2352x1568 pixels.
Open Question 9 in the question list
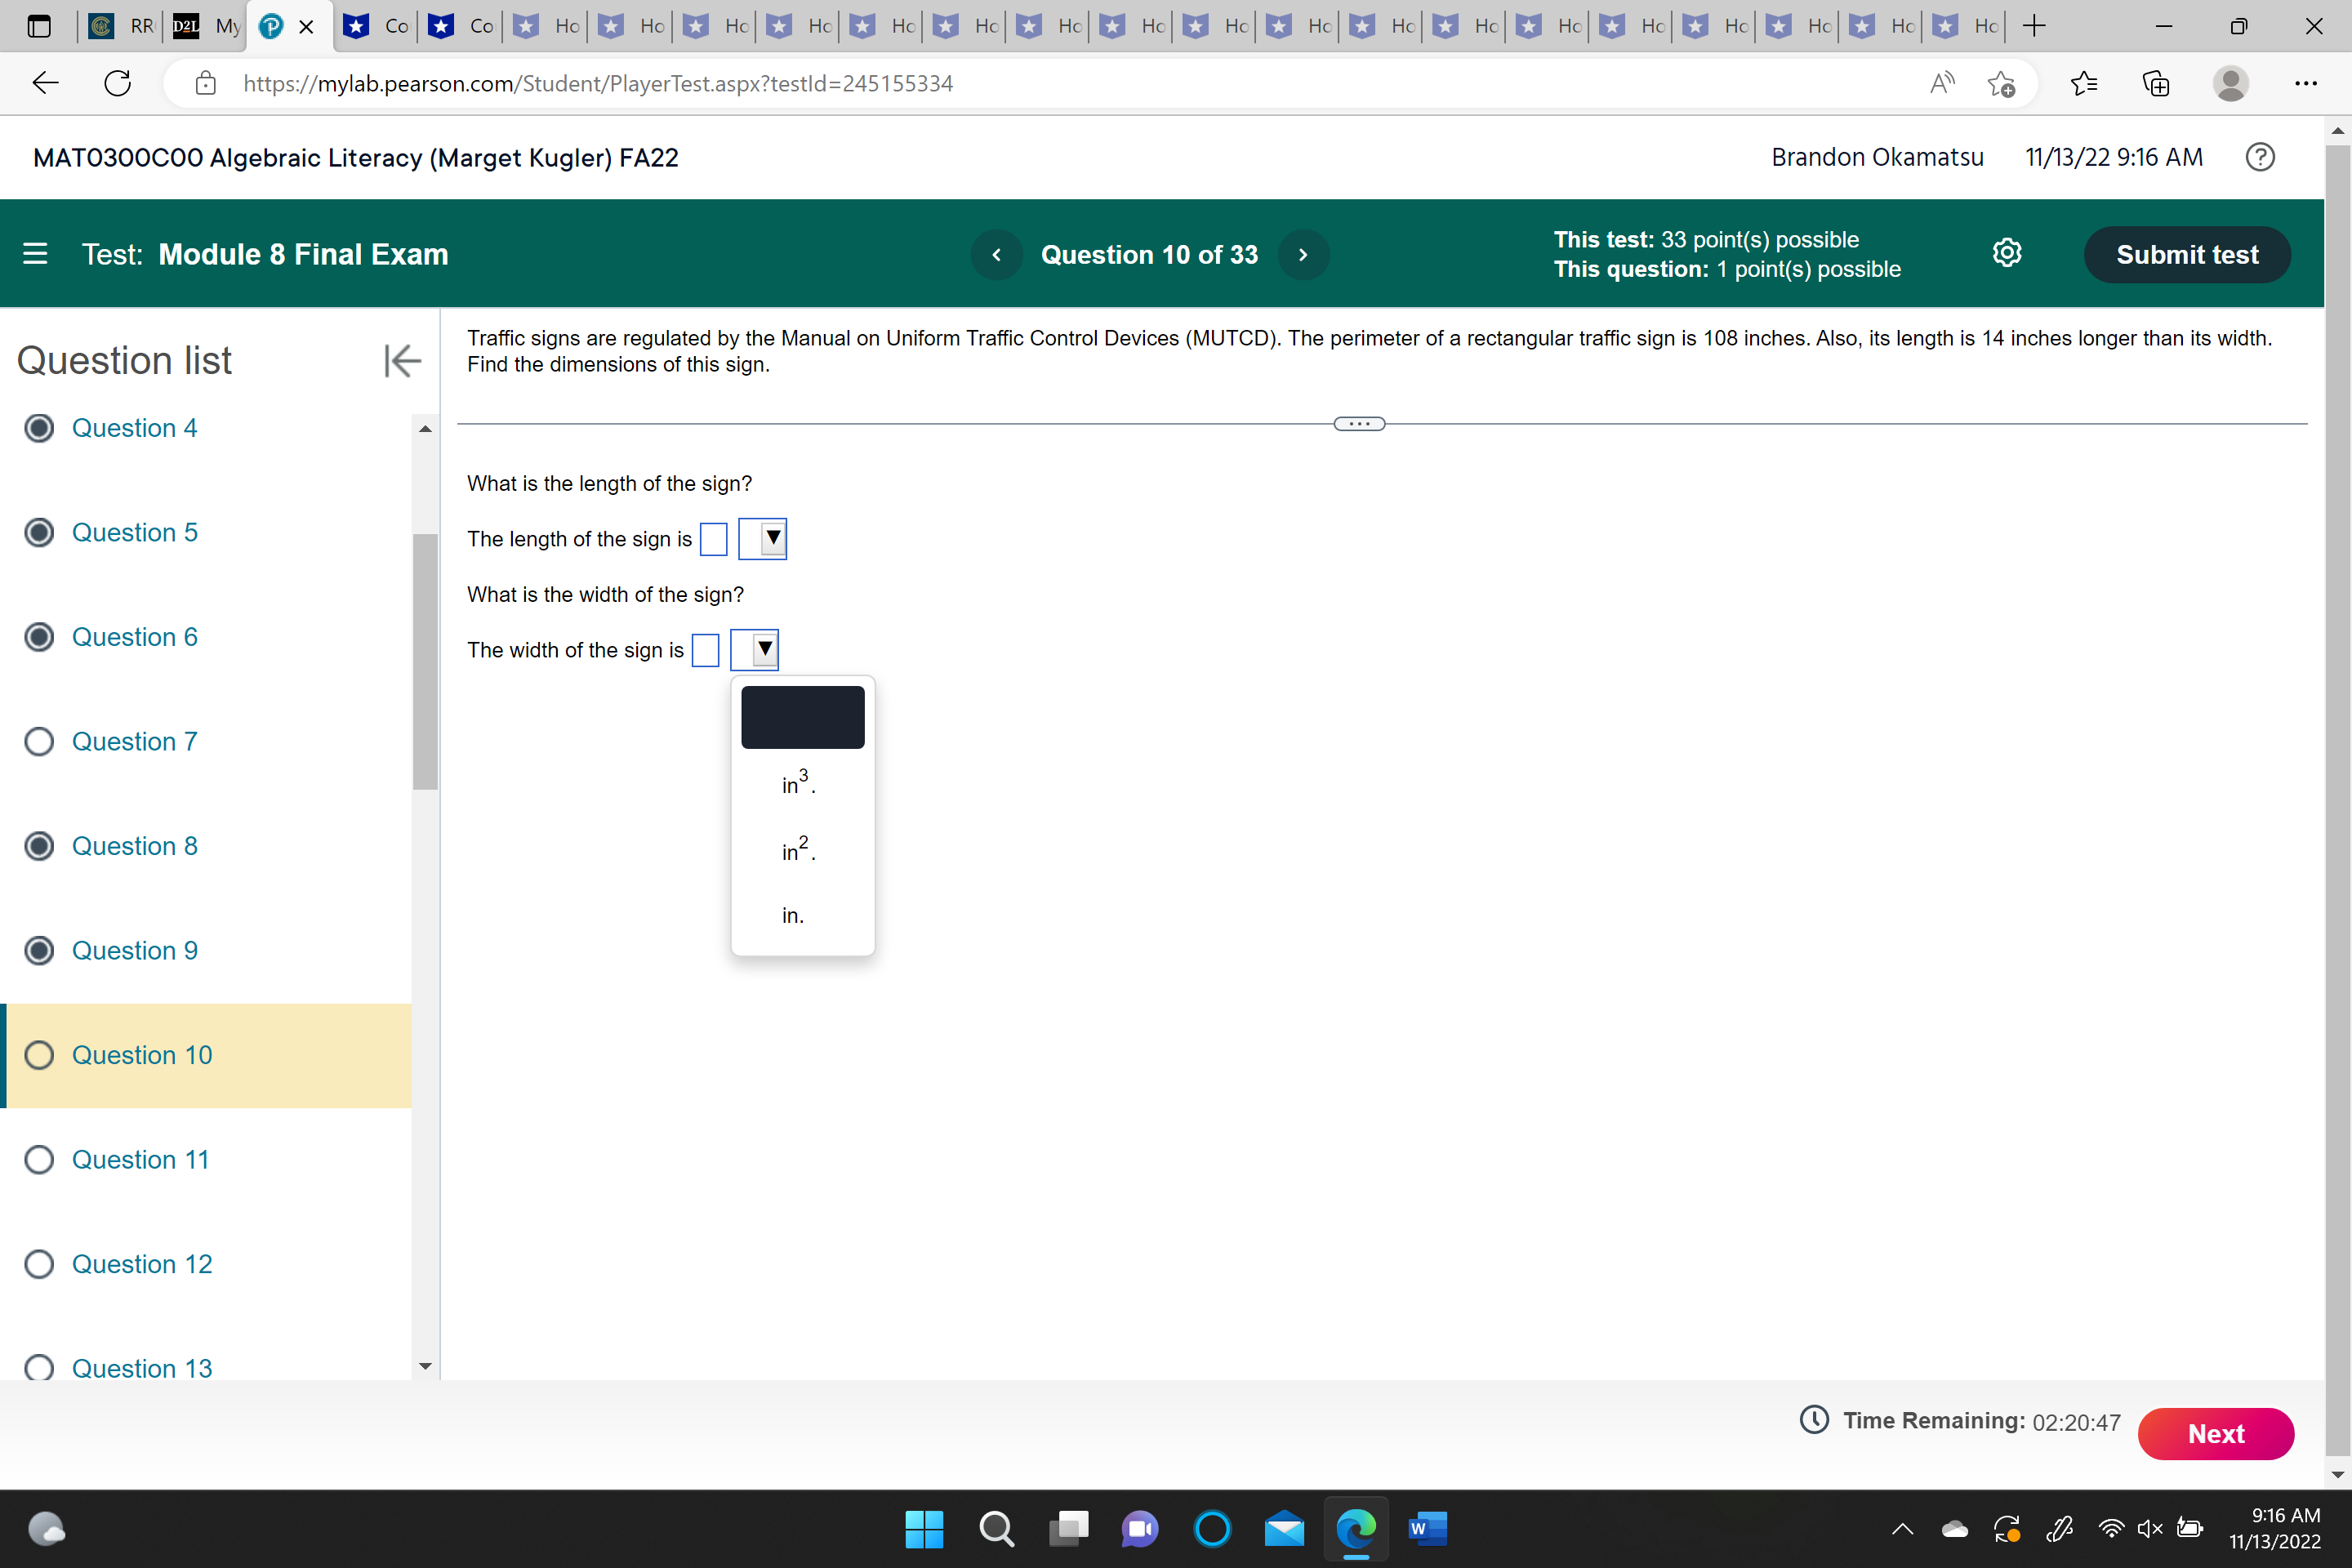click(x=134, y=951)
